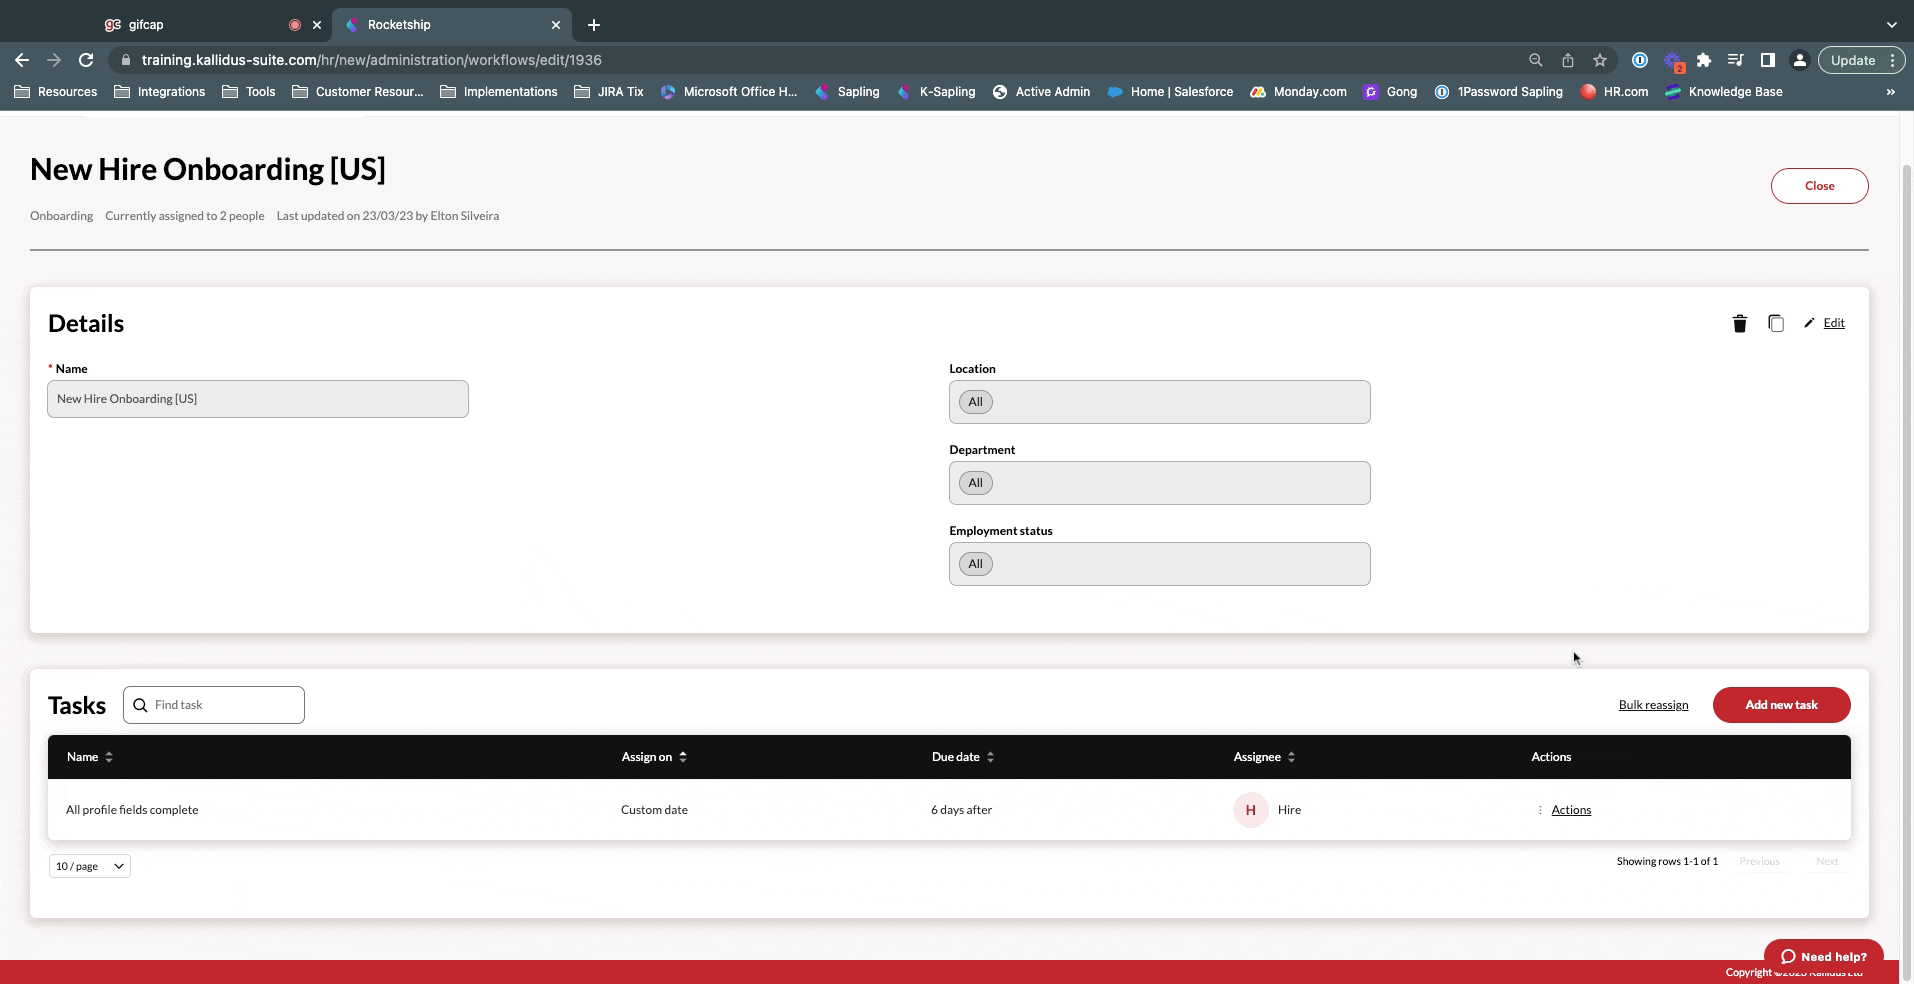Click the Find task search field

(x=224, y=705)
